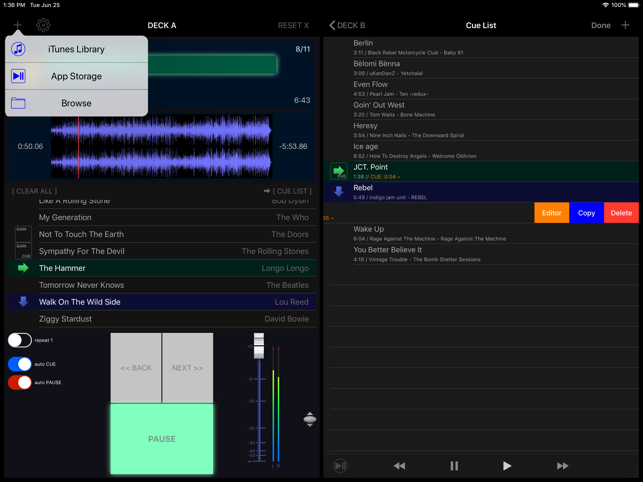Choose iTunes Library from the popup menu
The image size is (643, 482).
point(76,49)
